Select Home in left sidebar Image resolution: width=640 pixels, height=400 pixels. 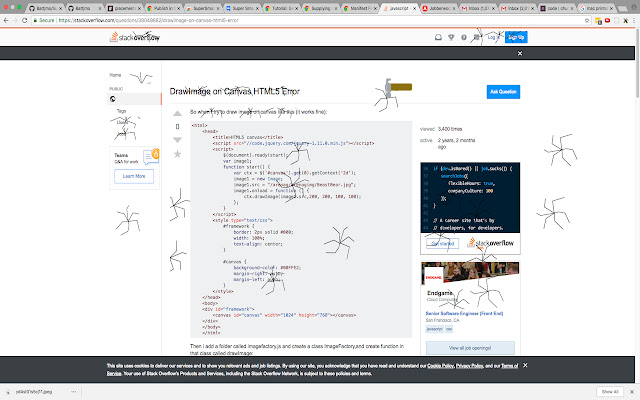[x=115, y=75]
